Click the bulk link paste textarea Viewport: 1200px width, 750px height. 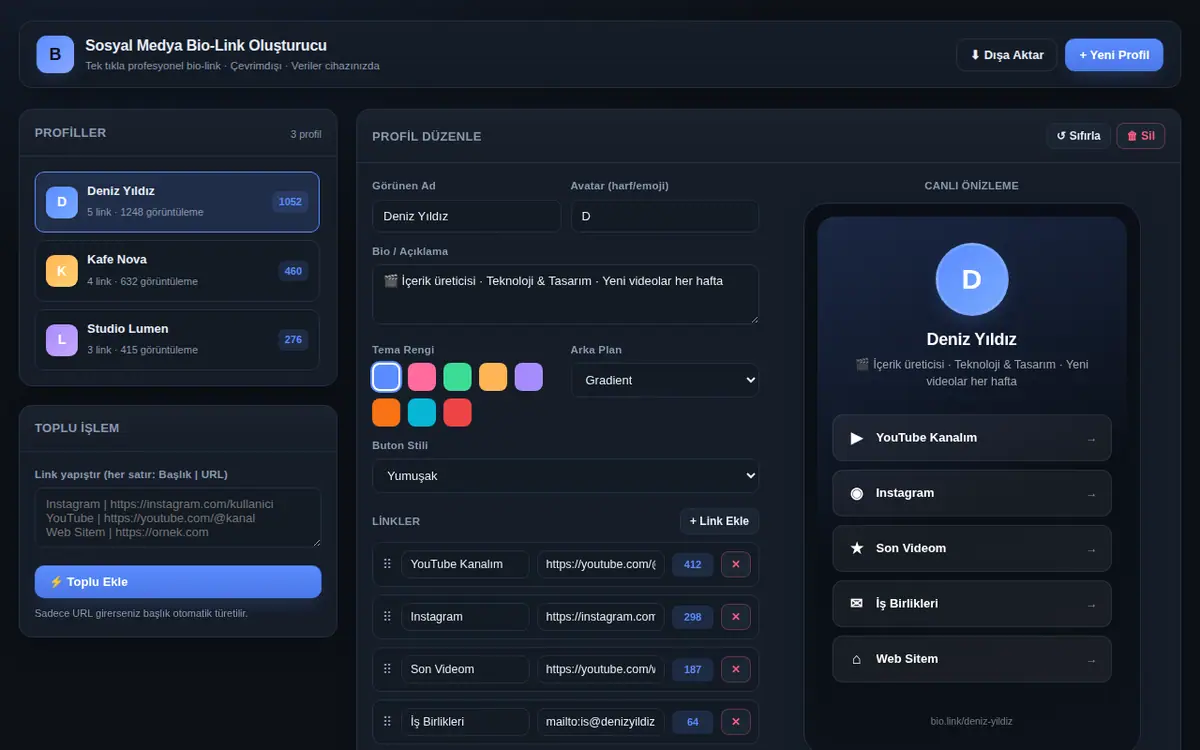[178, 517]
